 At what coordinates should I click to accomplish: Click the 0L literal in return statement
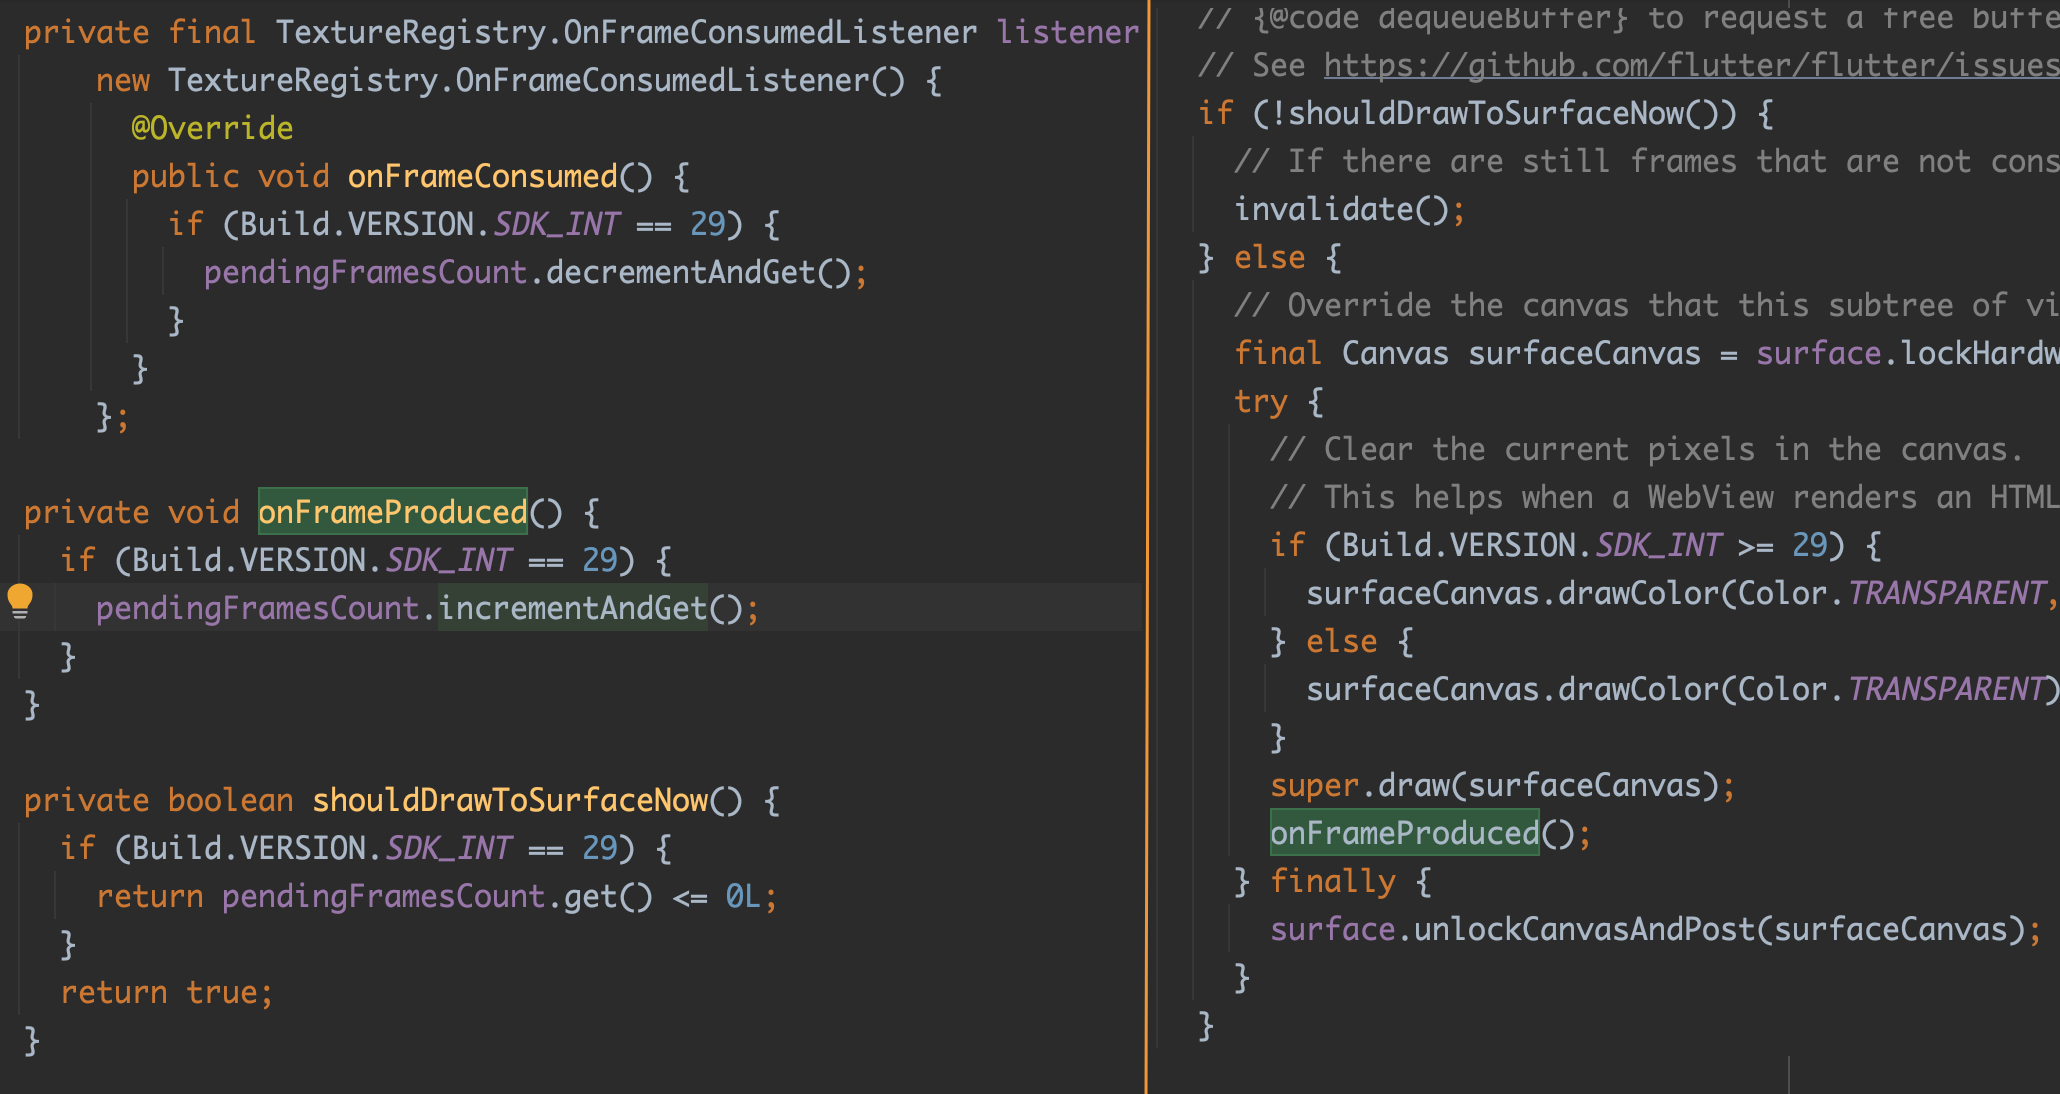tap(742, 897)
